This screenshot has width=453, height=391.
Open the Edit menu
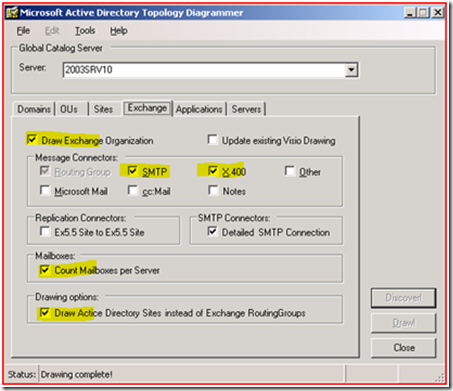(x=52, y=31)
